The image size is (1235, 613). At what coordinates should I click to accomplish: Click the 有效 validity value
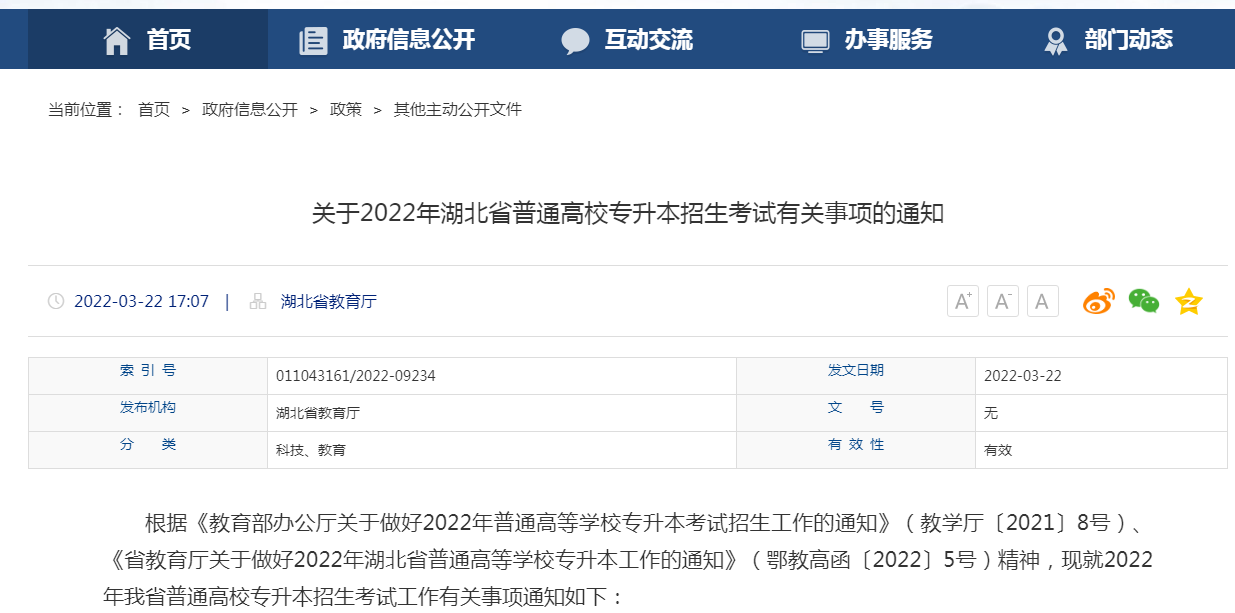pos(998,450)
